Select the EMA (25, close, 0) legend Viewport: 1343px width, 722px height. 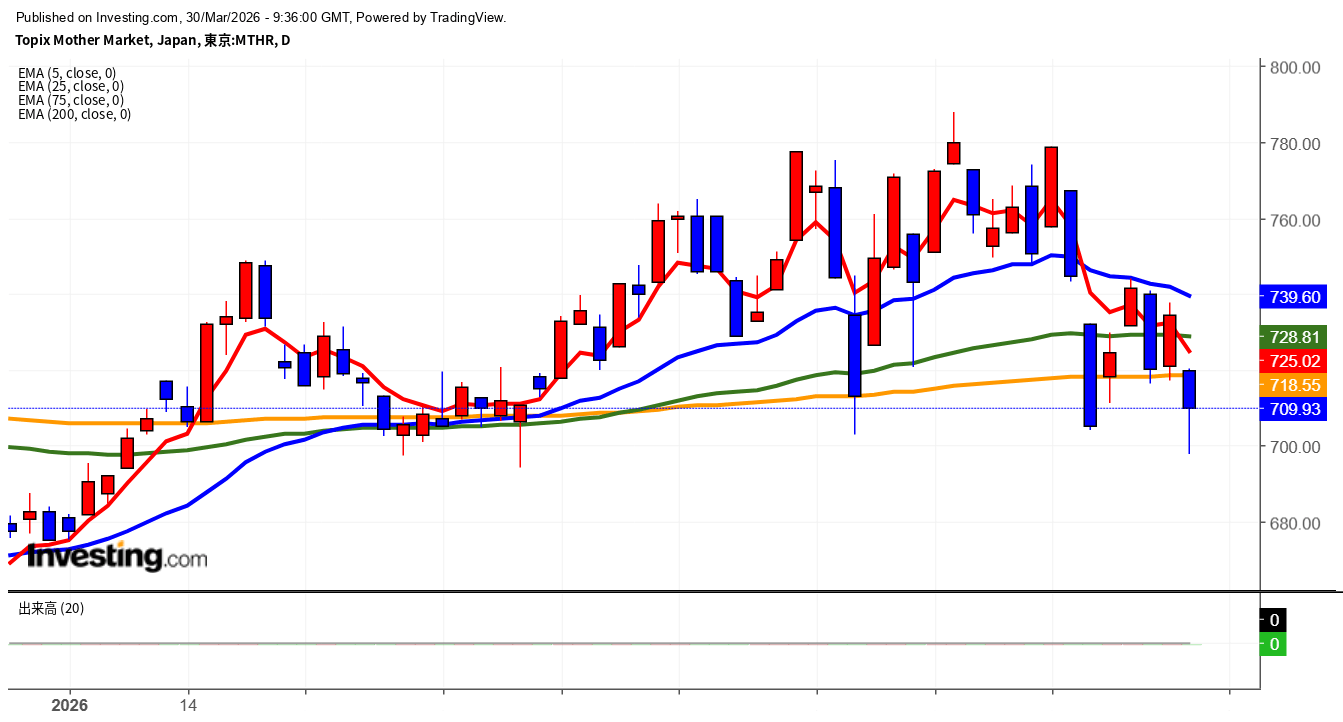tap(71, 87)
